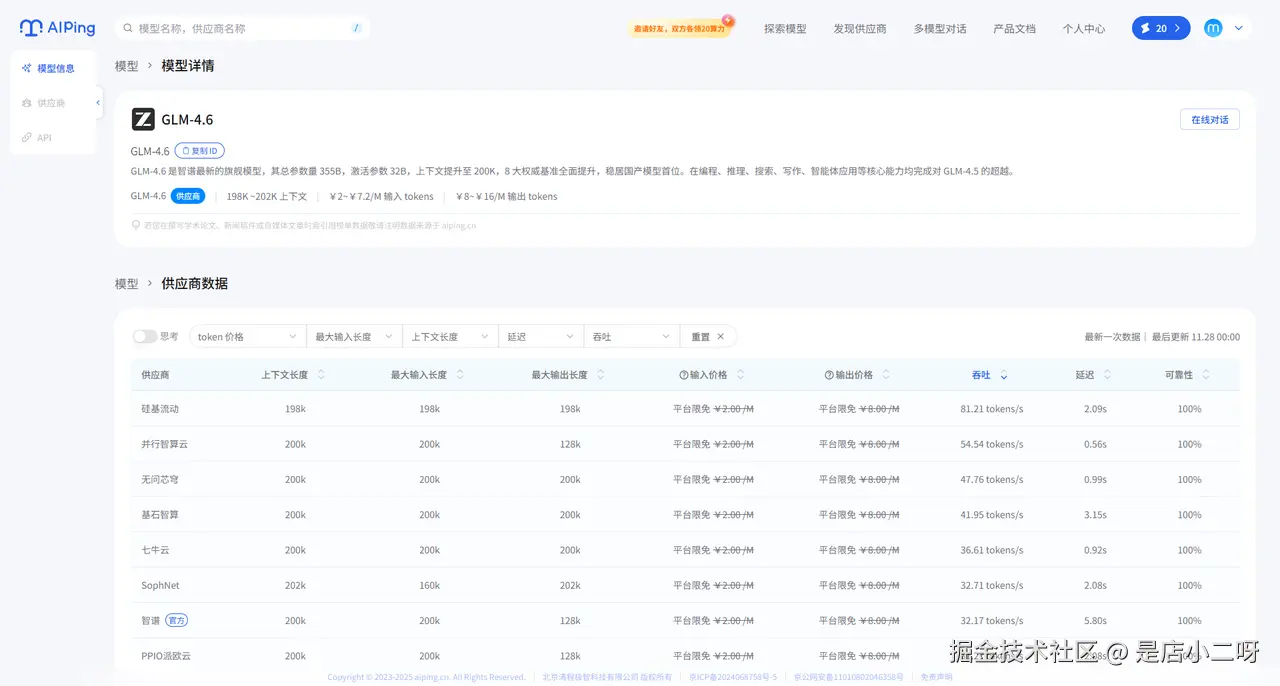This screenshot has height=686, width=1280.
Task: Click the 复制 ID button
Action: tap(200, 151)
